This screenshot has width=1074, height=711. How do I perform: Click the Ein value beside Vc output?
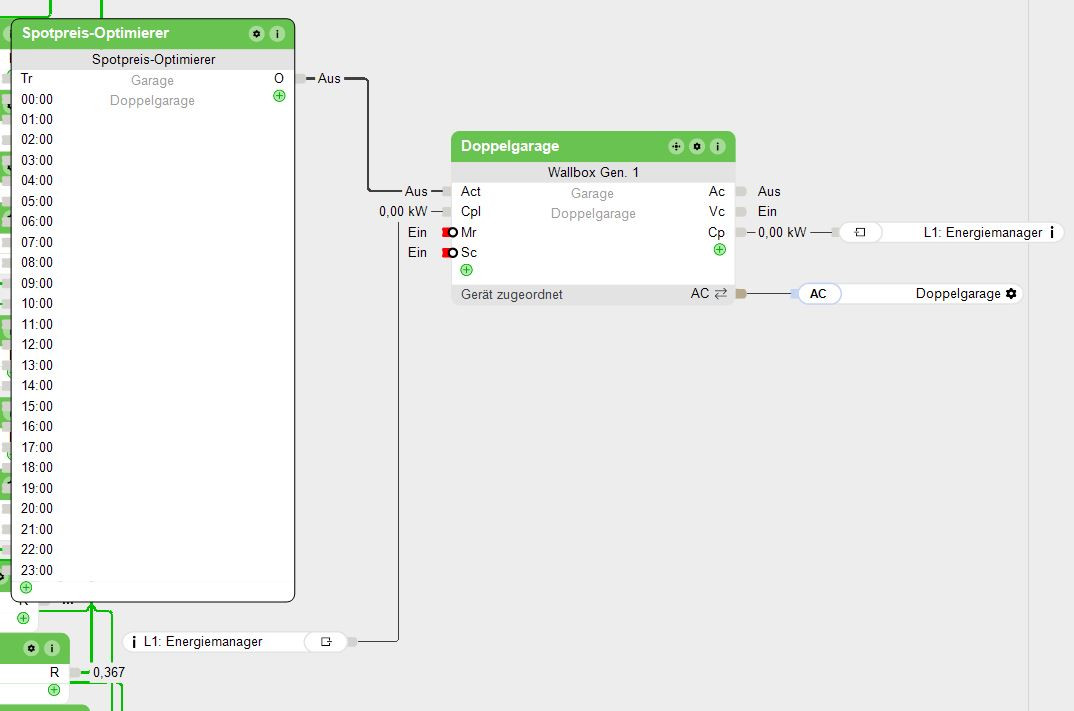(767, 212)
